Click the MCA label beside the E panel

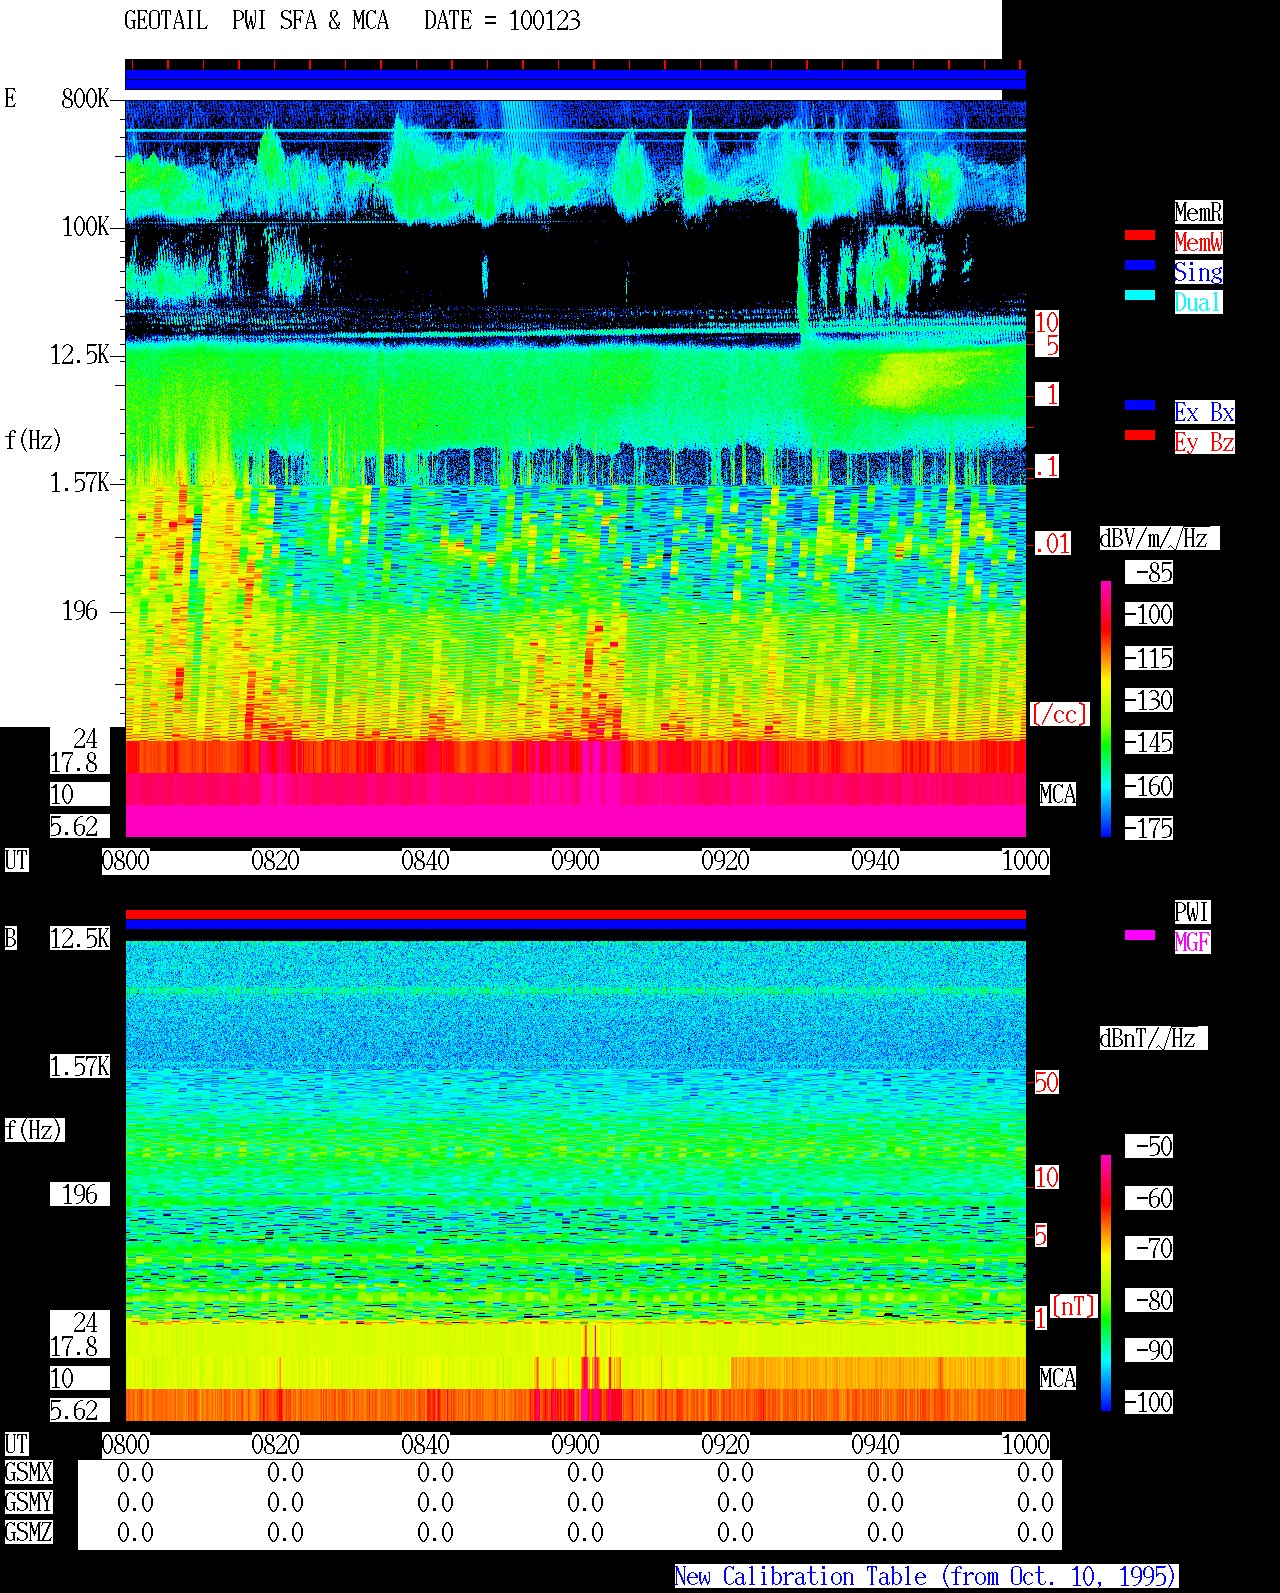tap(1058, 794)
